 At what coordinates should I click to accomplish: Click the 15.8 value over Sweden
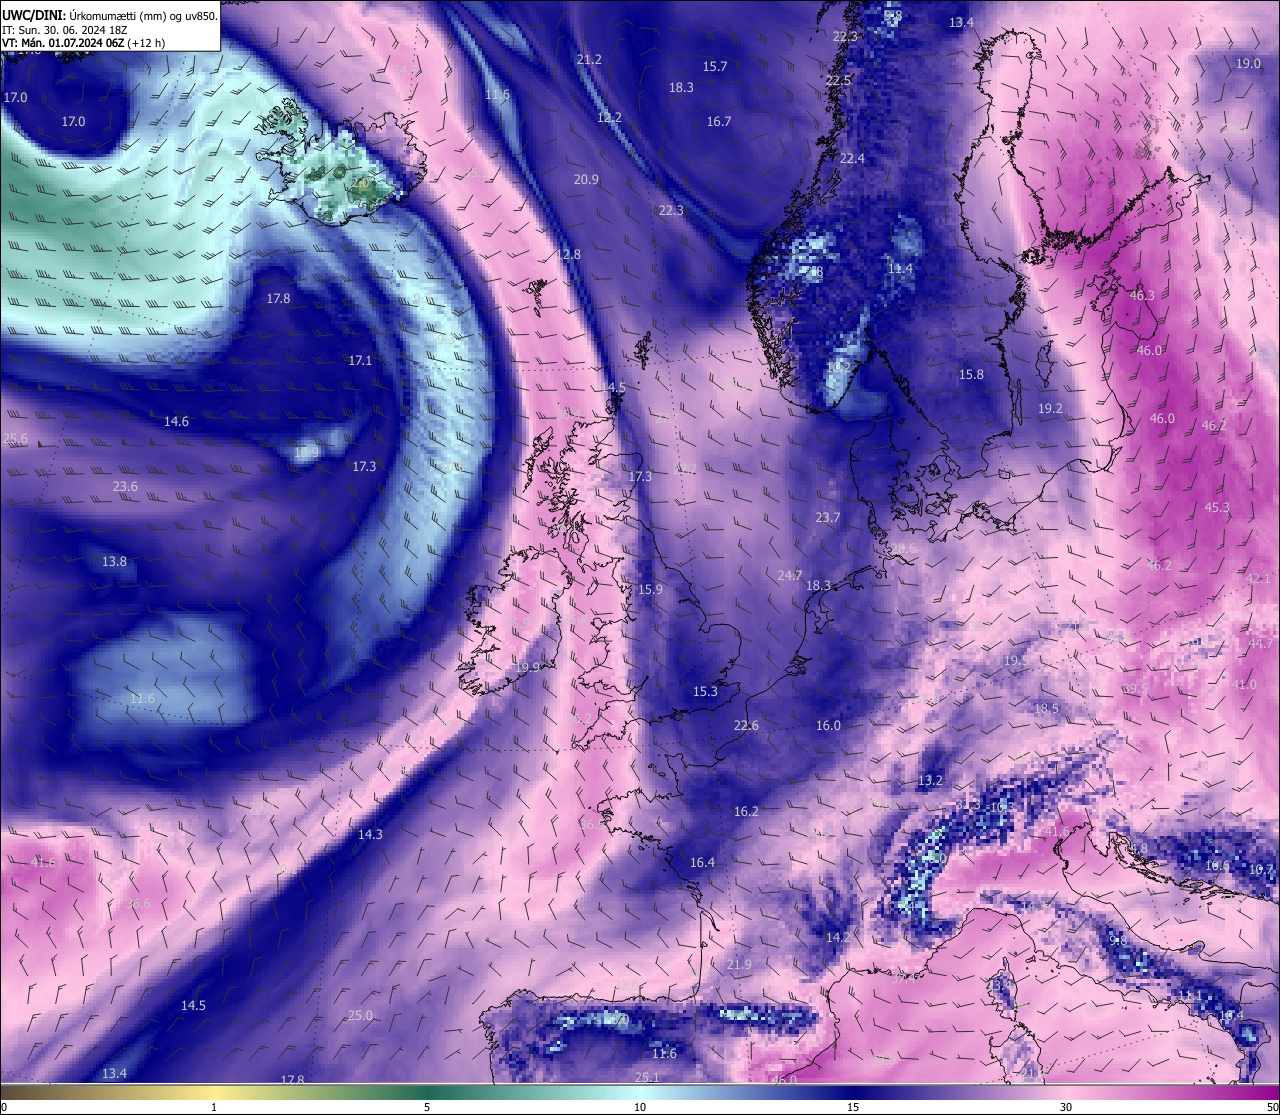tap(971, 374)
